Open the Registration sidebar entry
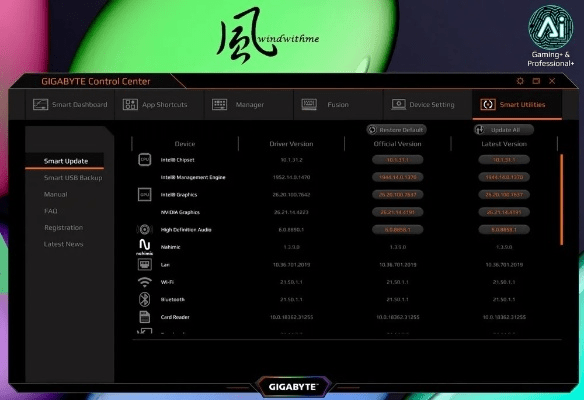The image size is (584, 400). [63, 228]
